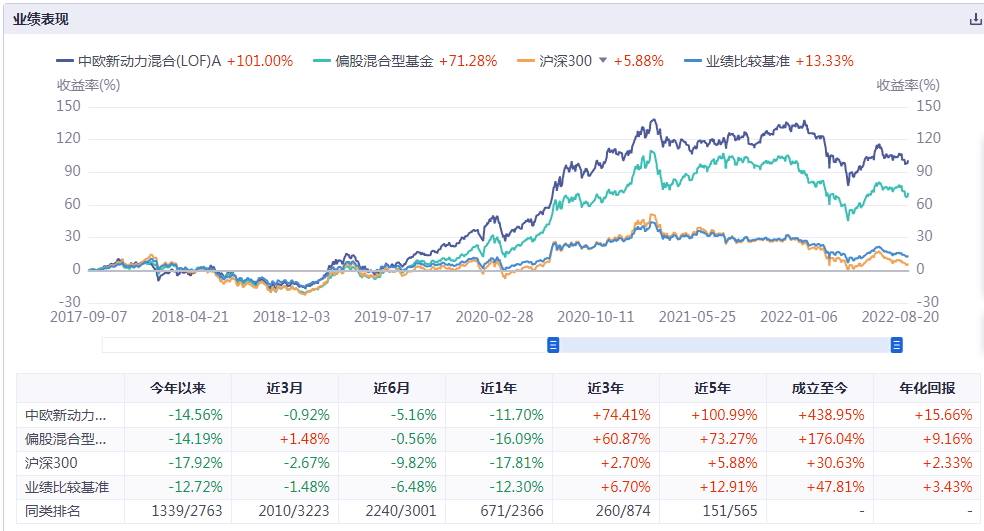Click the download icon beside 业绩表现

[975, 19]
